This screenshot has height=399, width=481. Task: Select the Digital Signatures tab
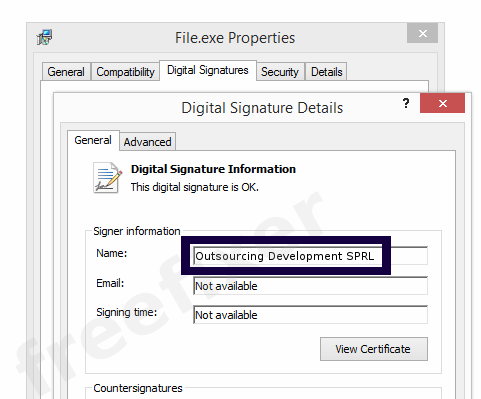[208, 70]
